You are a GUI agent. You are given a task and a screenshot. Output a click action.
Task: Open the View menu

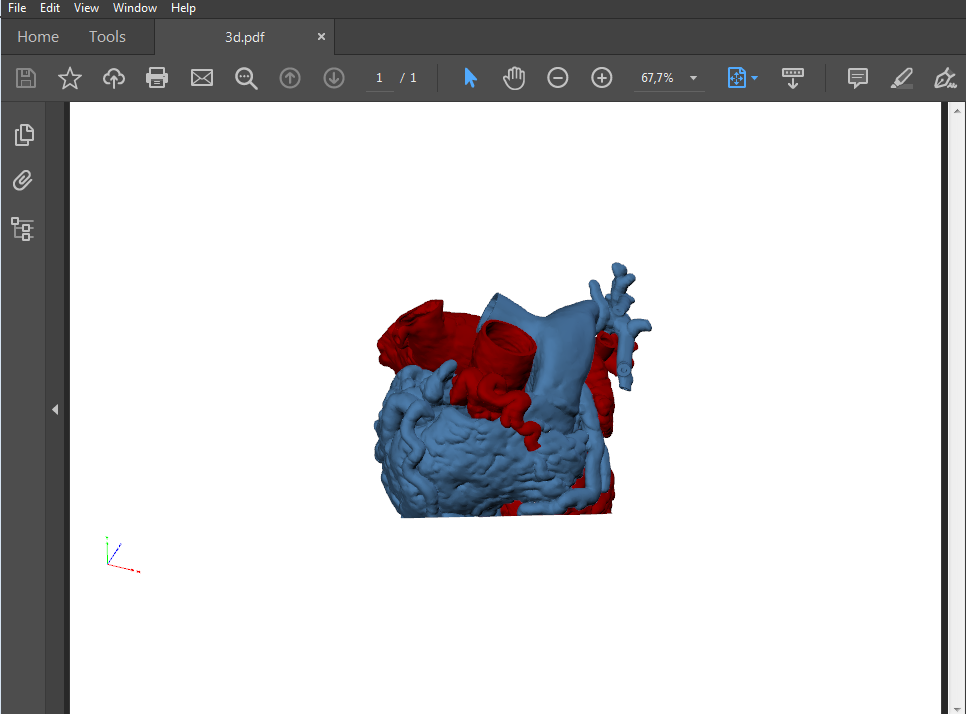click(86, 8)
